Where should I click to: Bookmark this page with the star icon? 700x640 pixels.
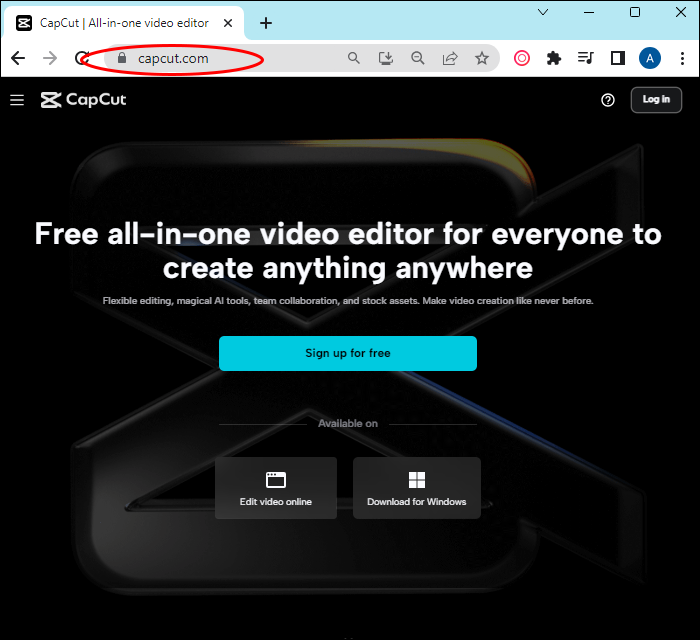[482, 58]
